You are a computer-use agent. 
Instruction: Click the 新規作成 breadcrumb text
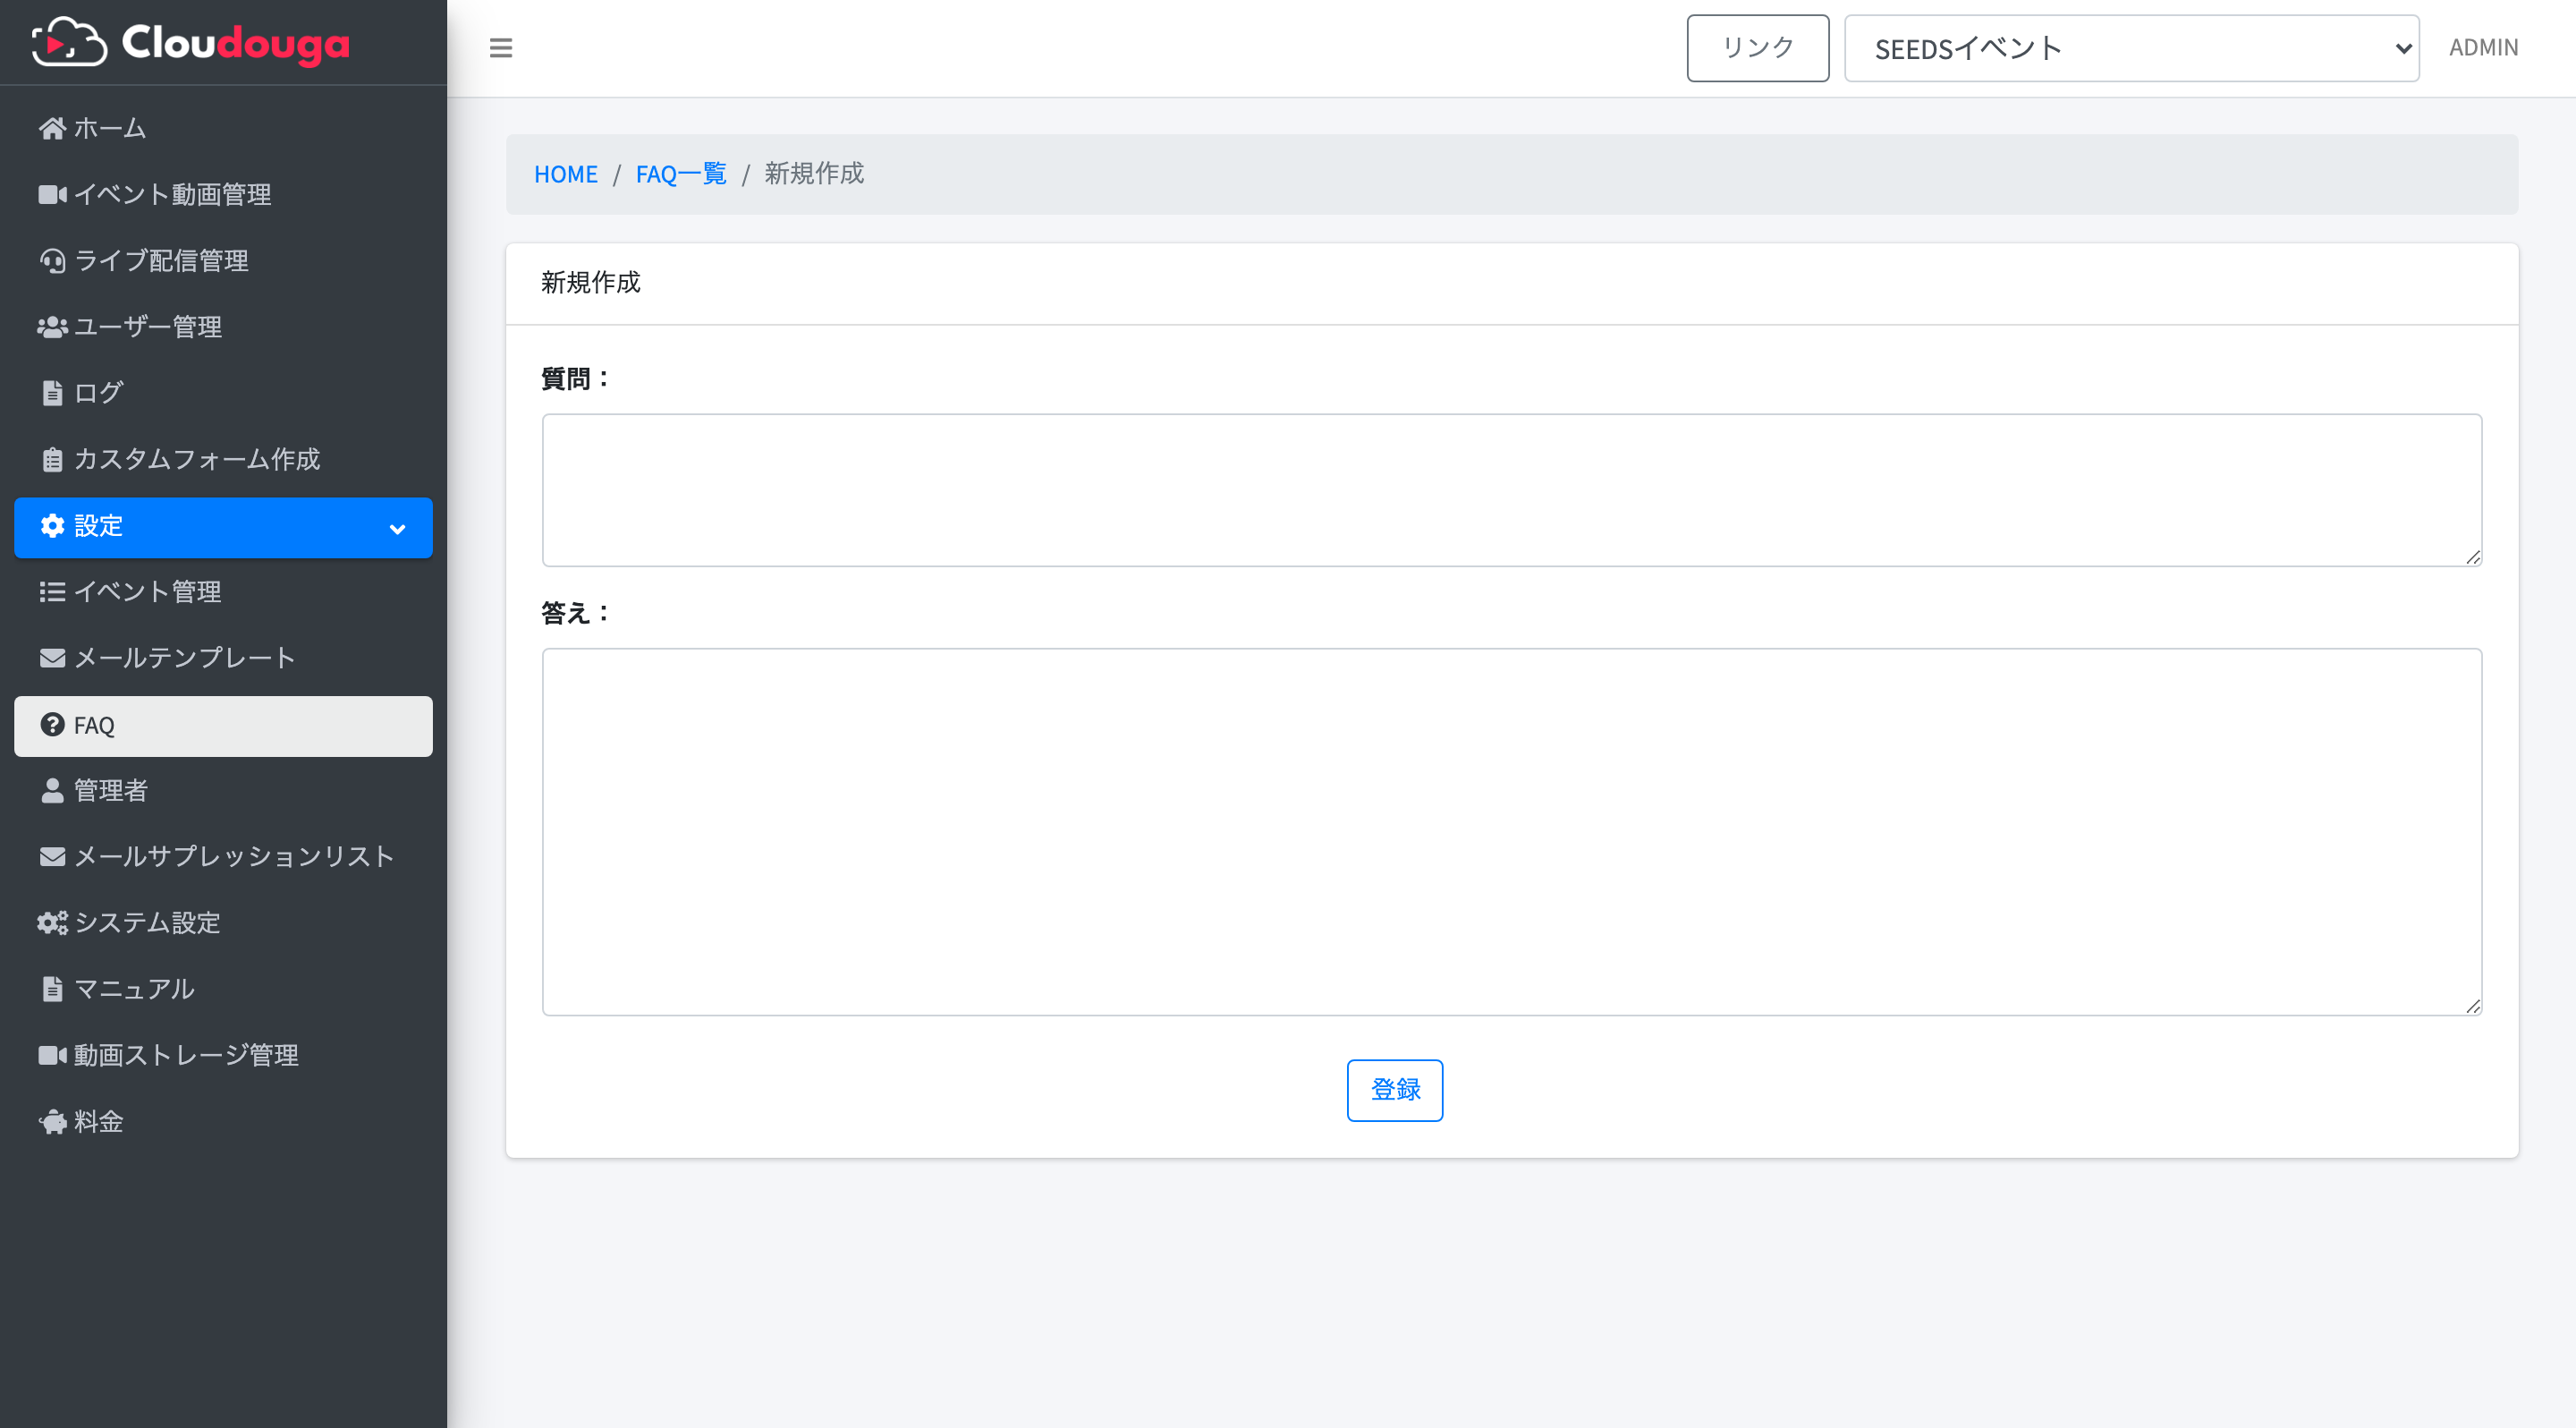[x=814, y=174]
